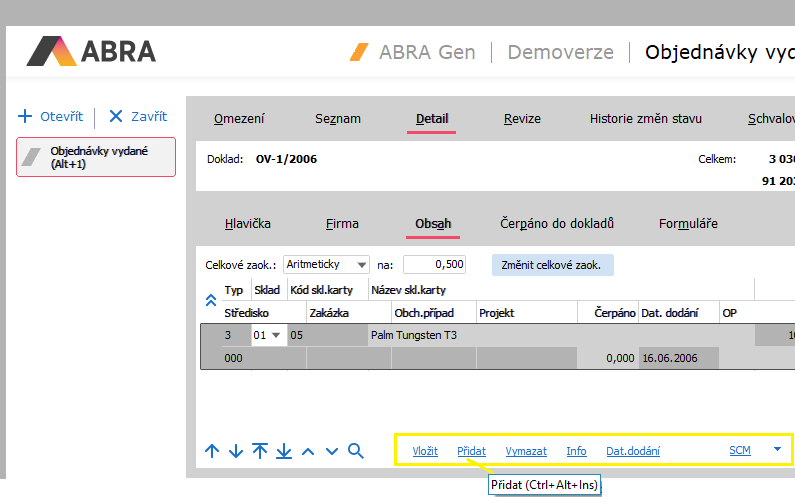Open the Historie změn stavu tab

coord(645,119)
